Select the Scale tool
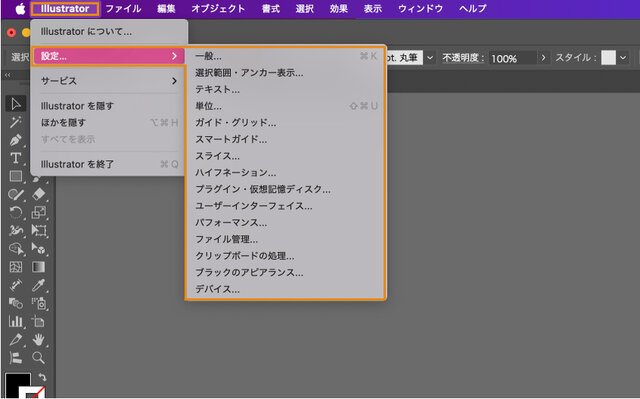This screenshot has height=399, width=640. (39, 213)
